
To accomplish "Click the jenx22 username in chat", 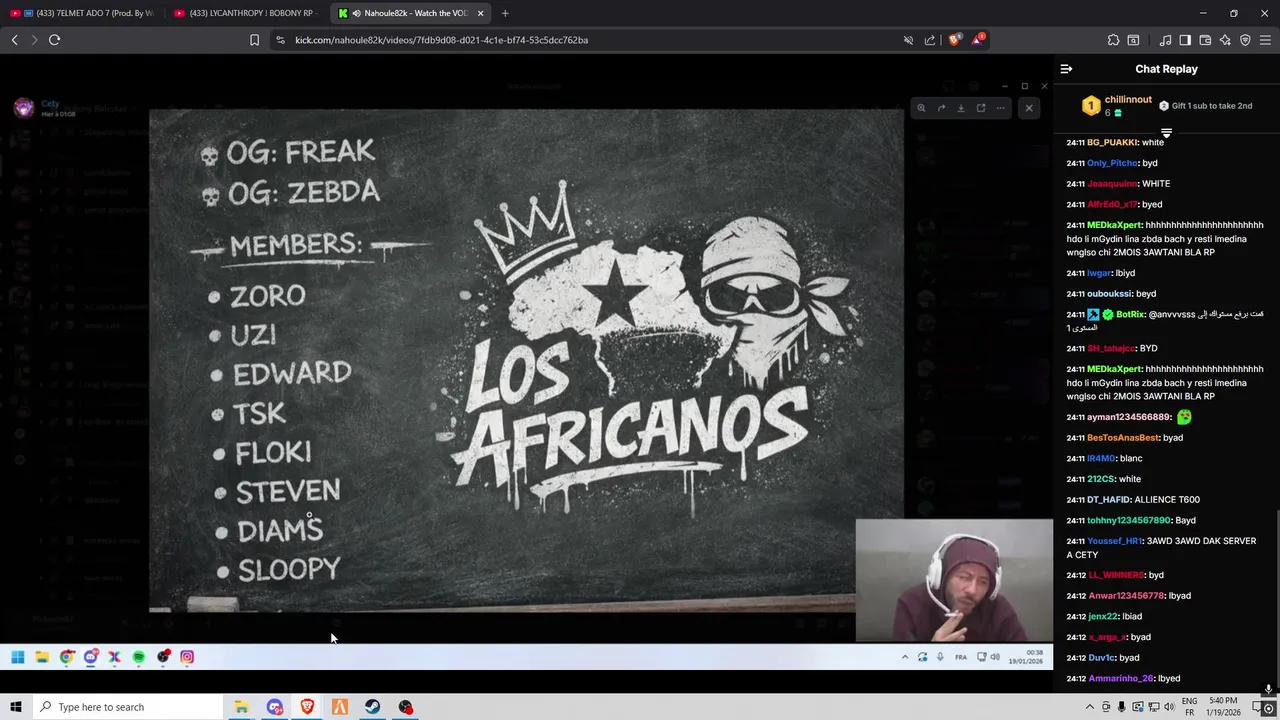I will click(x=1103, y=617).
